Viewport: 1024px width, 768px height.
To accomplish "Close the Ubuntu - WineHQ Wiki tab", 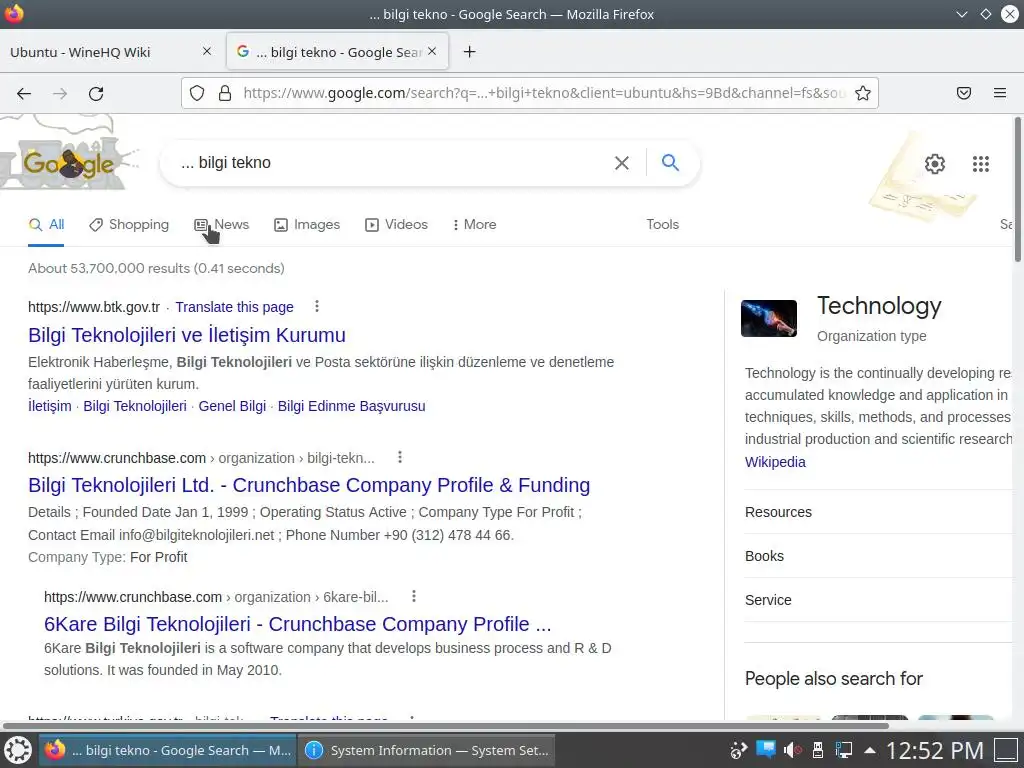I will [x=207, y=51].
